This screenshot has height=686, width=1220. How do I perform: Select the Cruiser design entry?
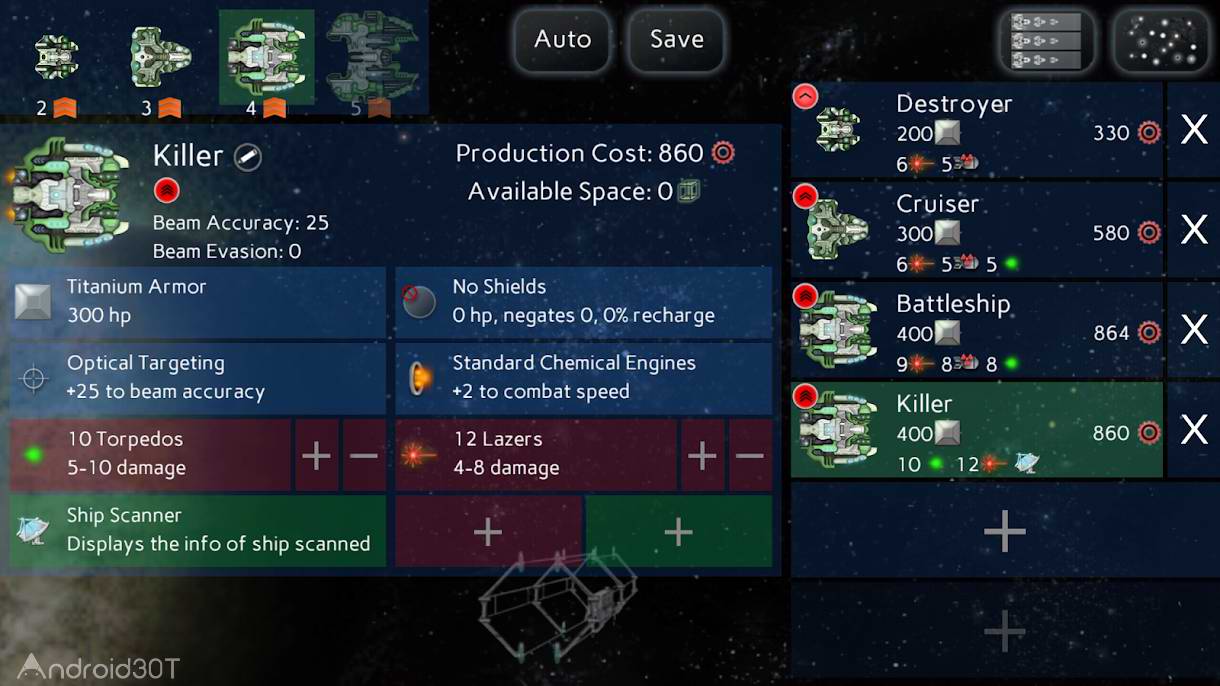pos(977,230)
